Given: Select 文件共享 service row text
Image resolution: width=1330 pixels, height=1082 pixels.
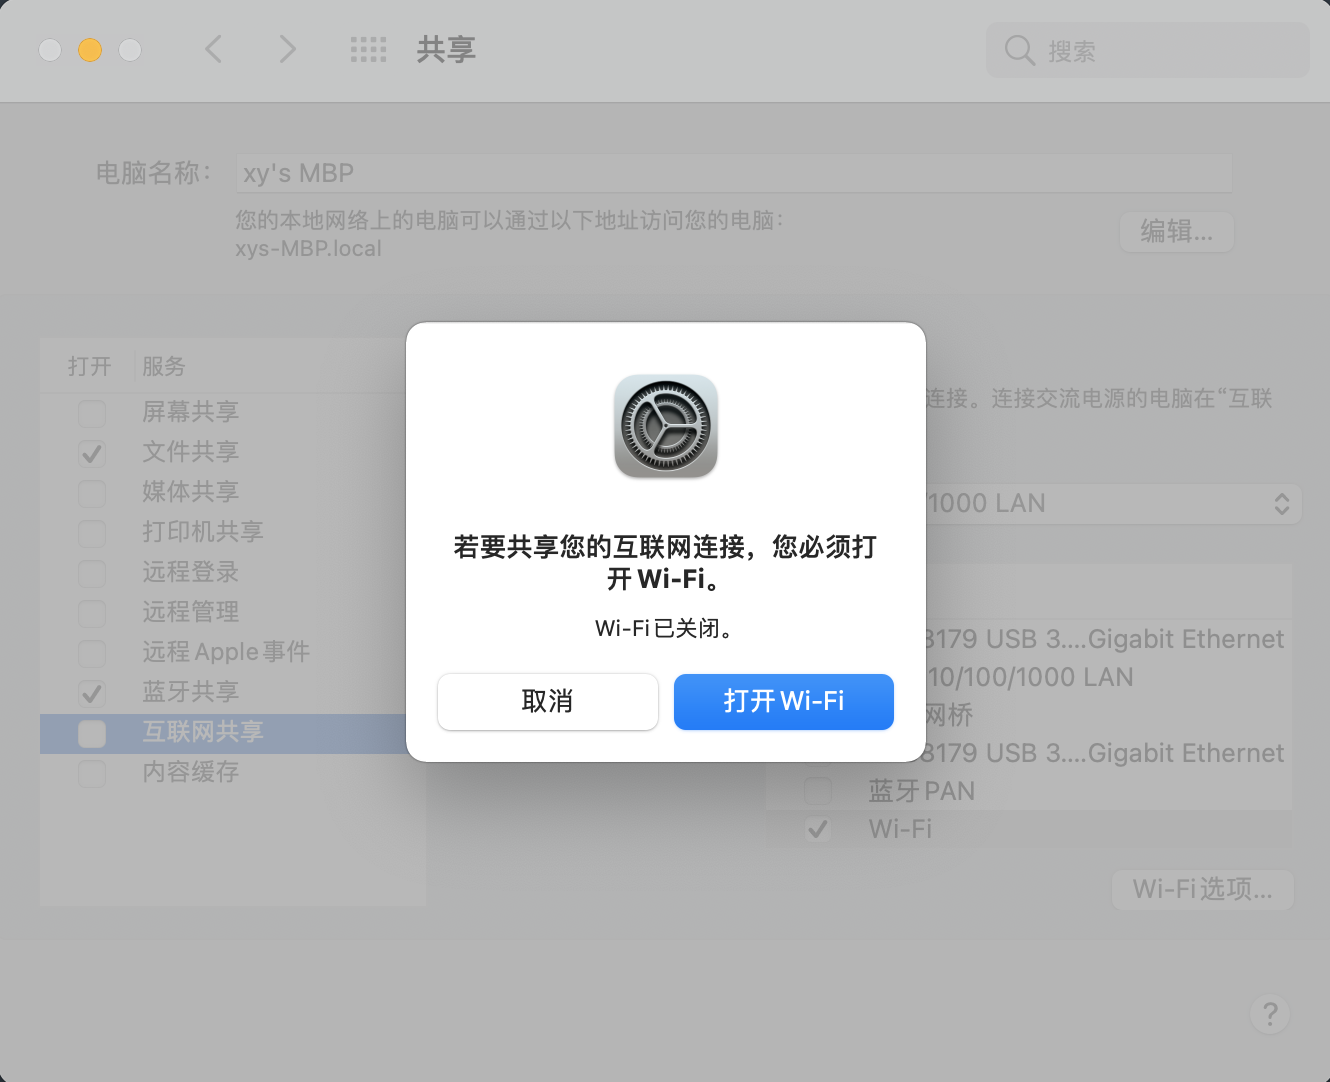Looking at the screenshot, I should [x=190, y=451].
